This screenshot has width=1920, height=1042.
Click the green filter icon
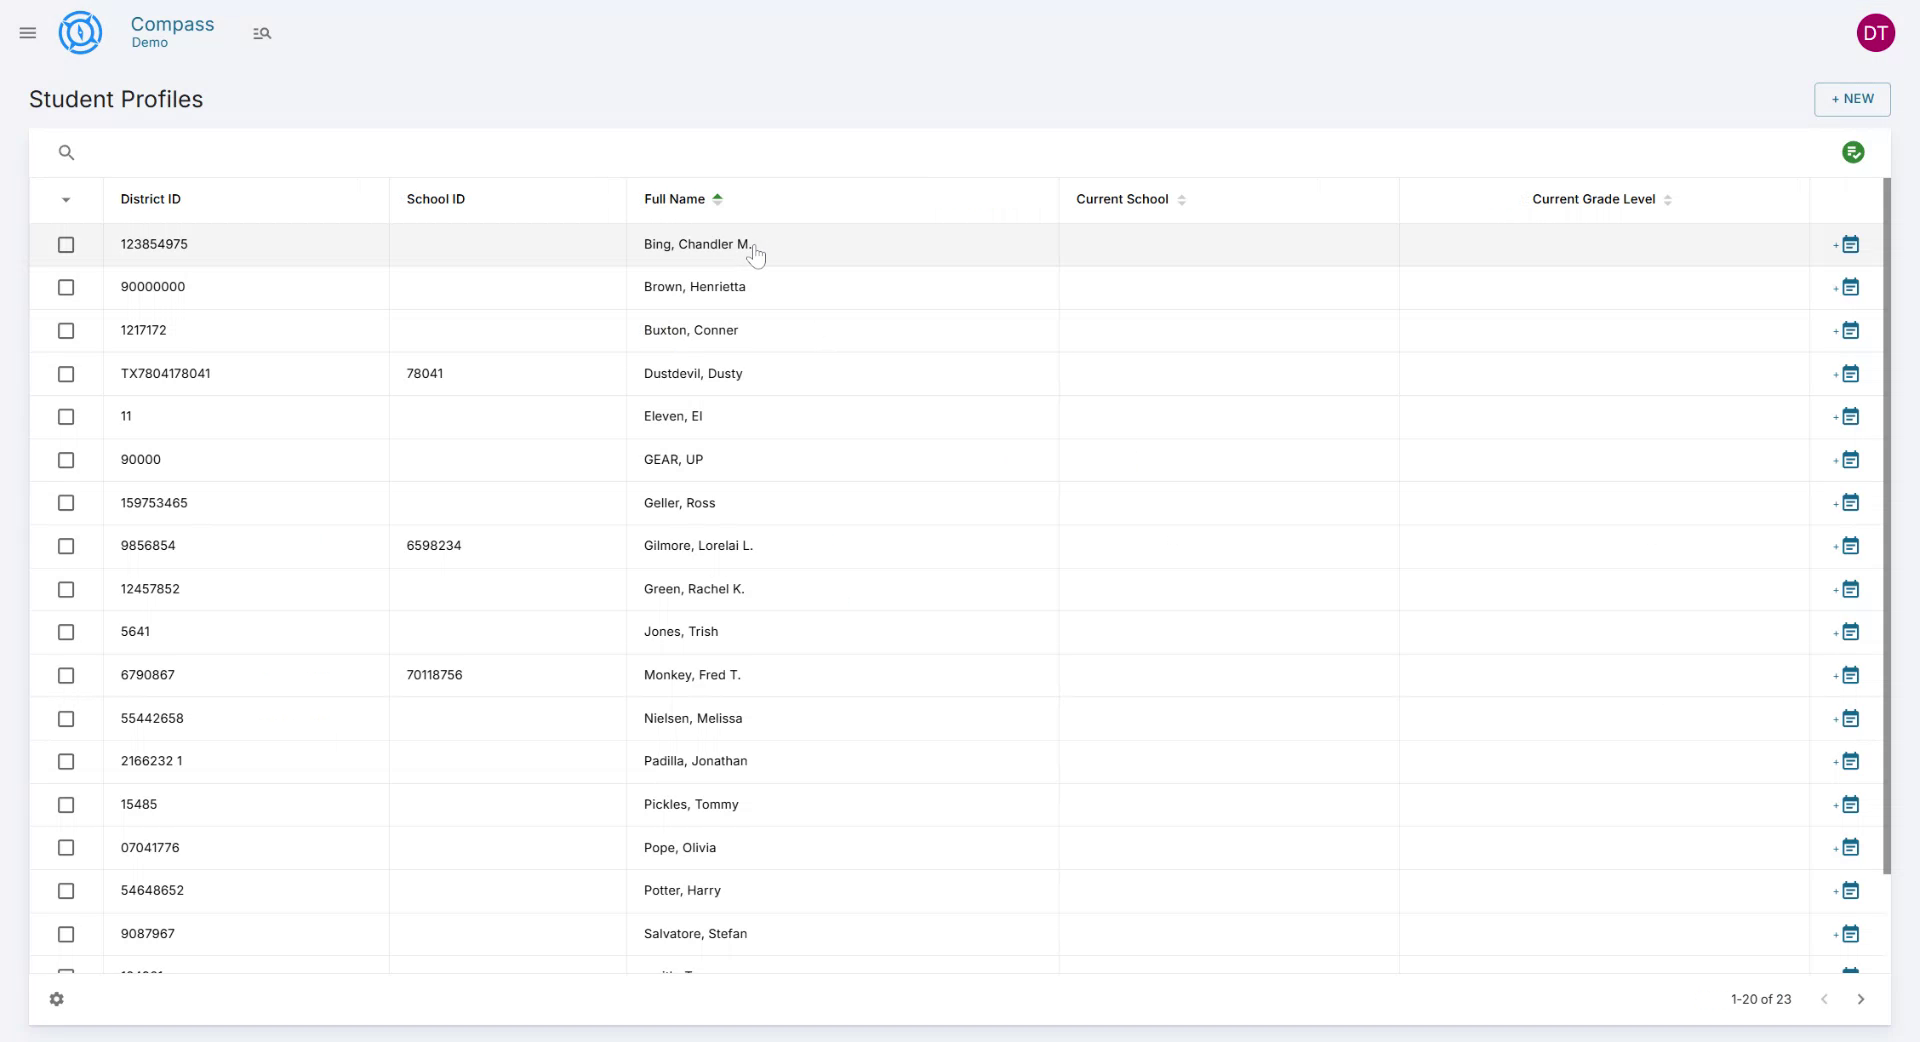(x=1852, y=152)
